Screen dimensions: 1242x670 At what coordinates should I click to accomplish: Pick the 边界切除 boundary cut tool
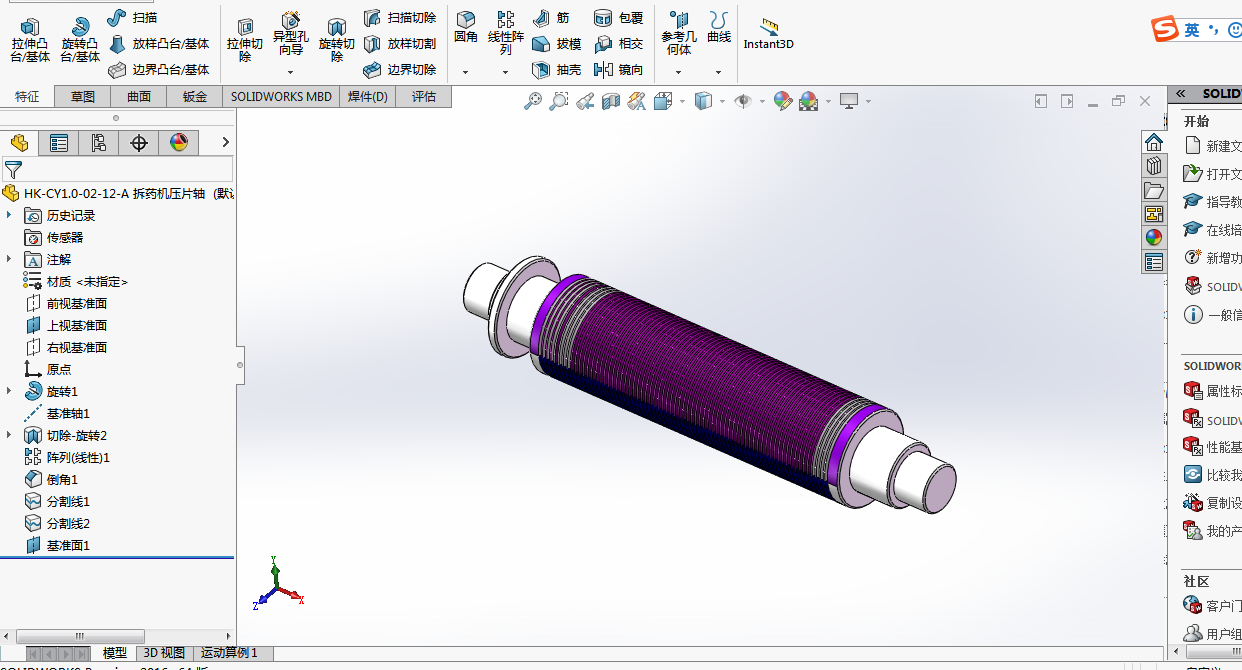399,70
